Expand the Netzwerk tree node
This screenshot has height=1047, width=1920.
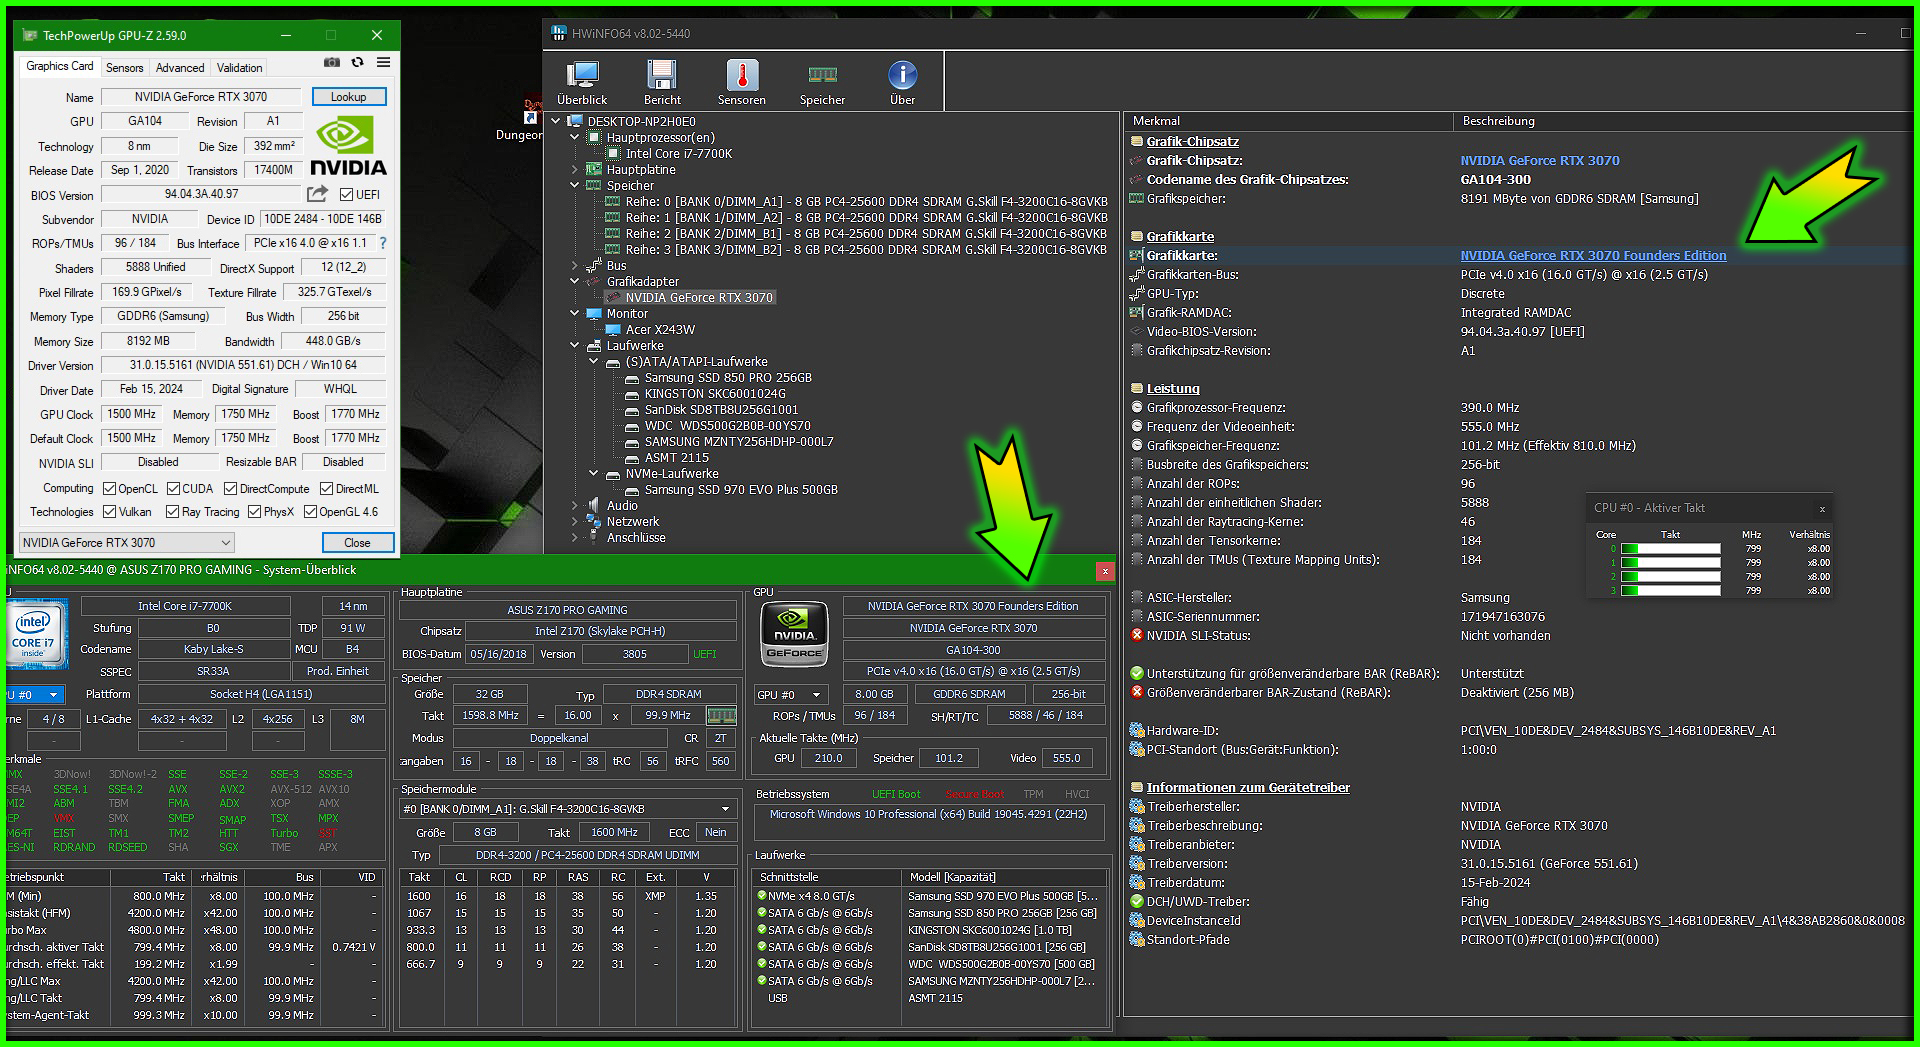574,522
